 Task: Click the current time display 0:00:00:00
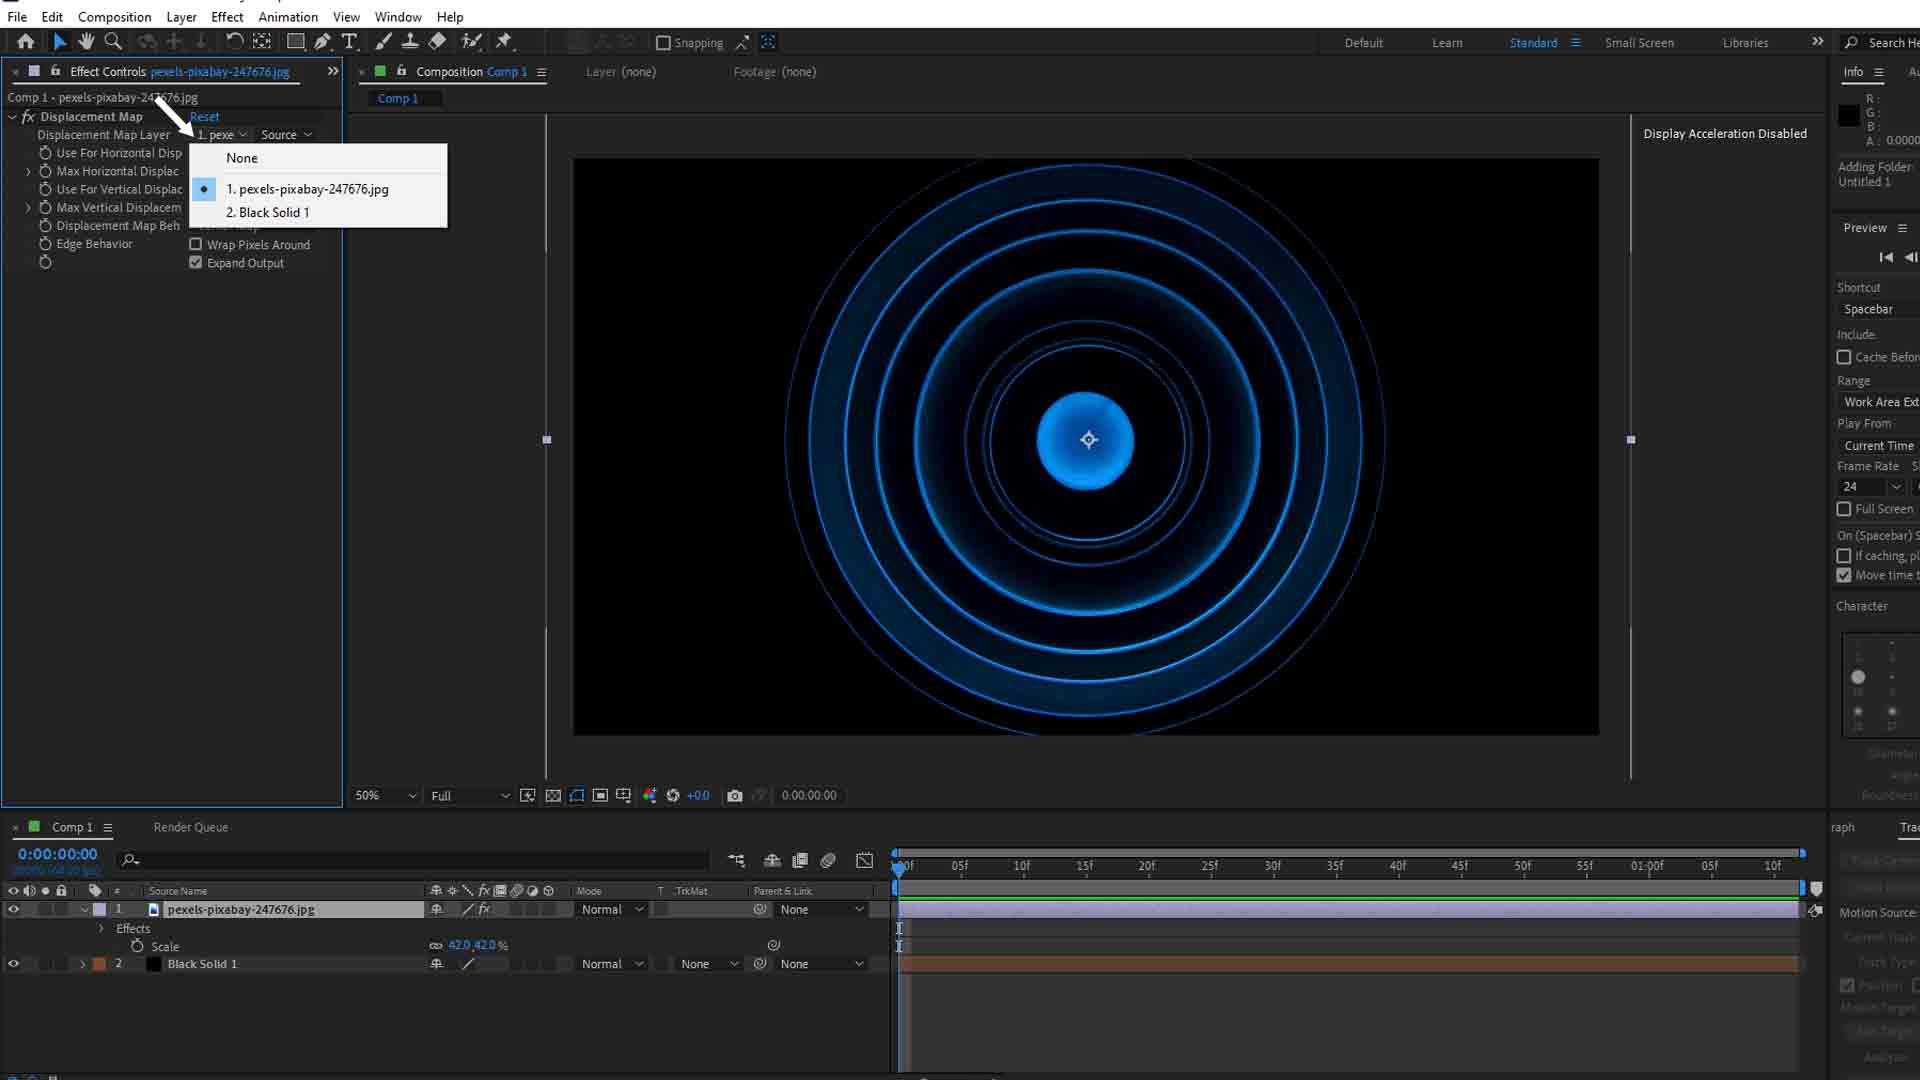tap(58, 853)
